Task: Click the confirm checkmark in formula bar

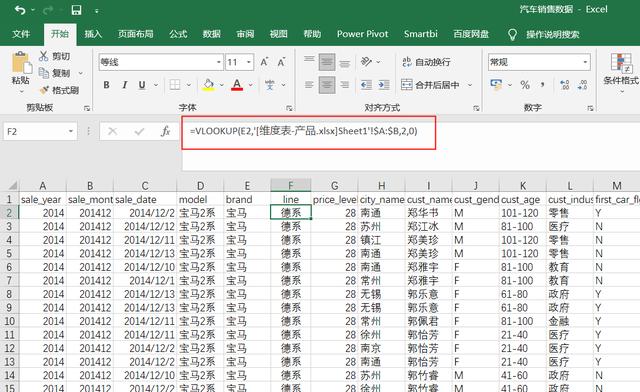Action: coord(139,131)
